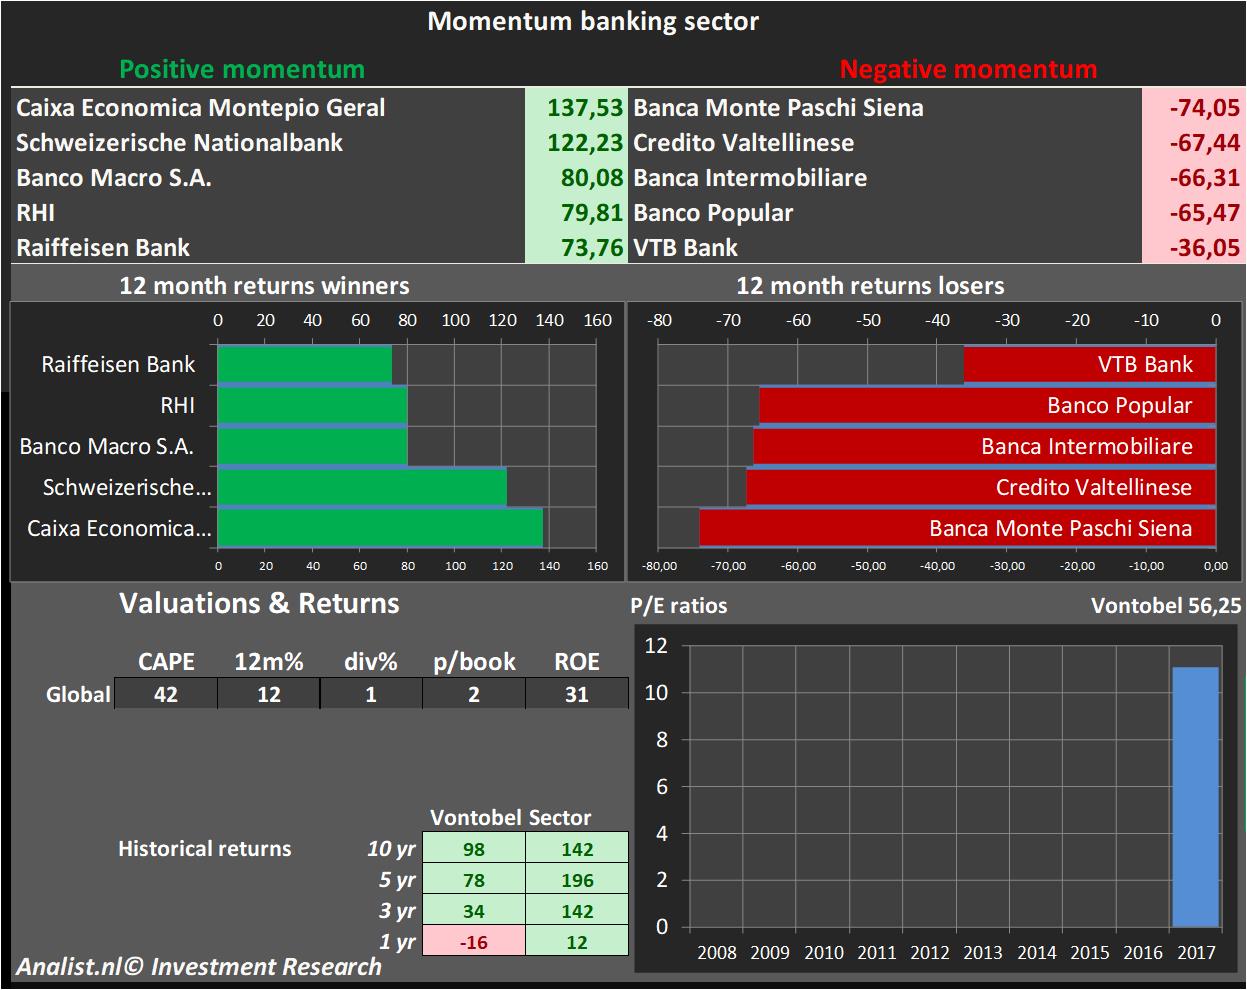Screen dimensions: 1247x990
Task: Click the Banca Monte Paschi Siena table entry
Action: tap(778, 108)
